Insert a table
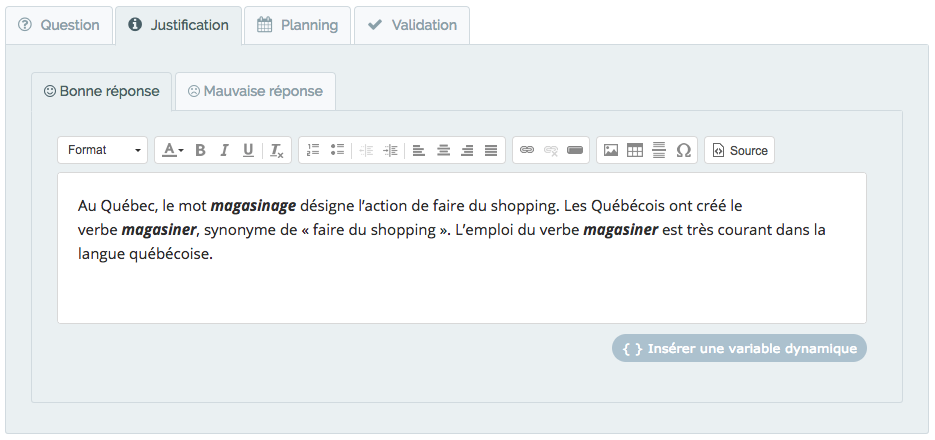Screen dimensions: 935x440 coord(635,150)
